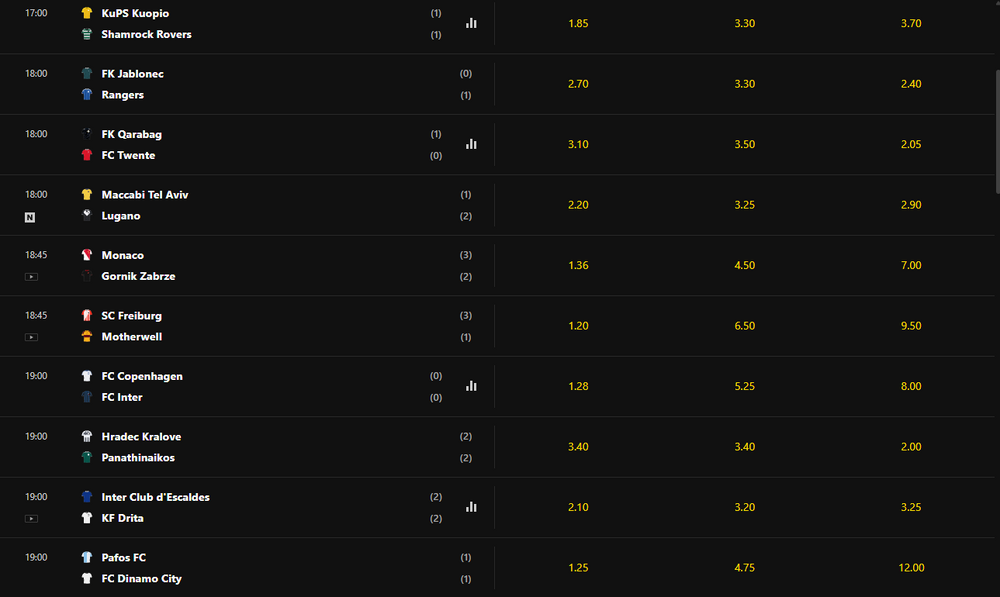Screen dimensions: 1000x597
Task: Click the vertical scrollbar thumb on the right edge
Action: [997, 132]
